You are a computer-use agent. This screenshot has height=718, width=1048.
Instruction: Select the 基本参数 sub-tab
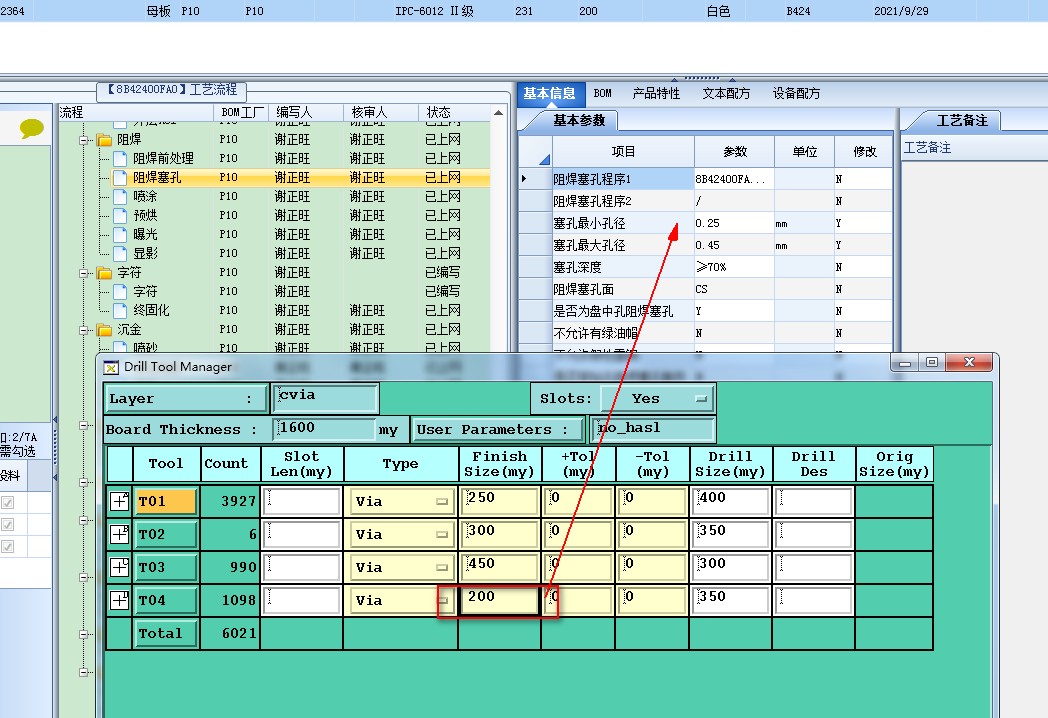tap(579, 120)
